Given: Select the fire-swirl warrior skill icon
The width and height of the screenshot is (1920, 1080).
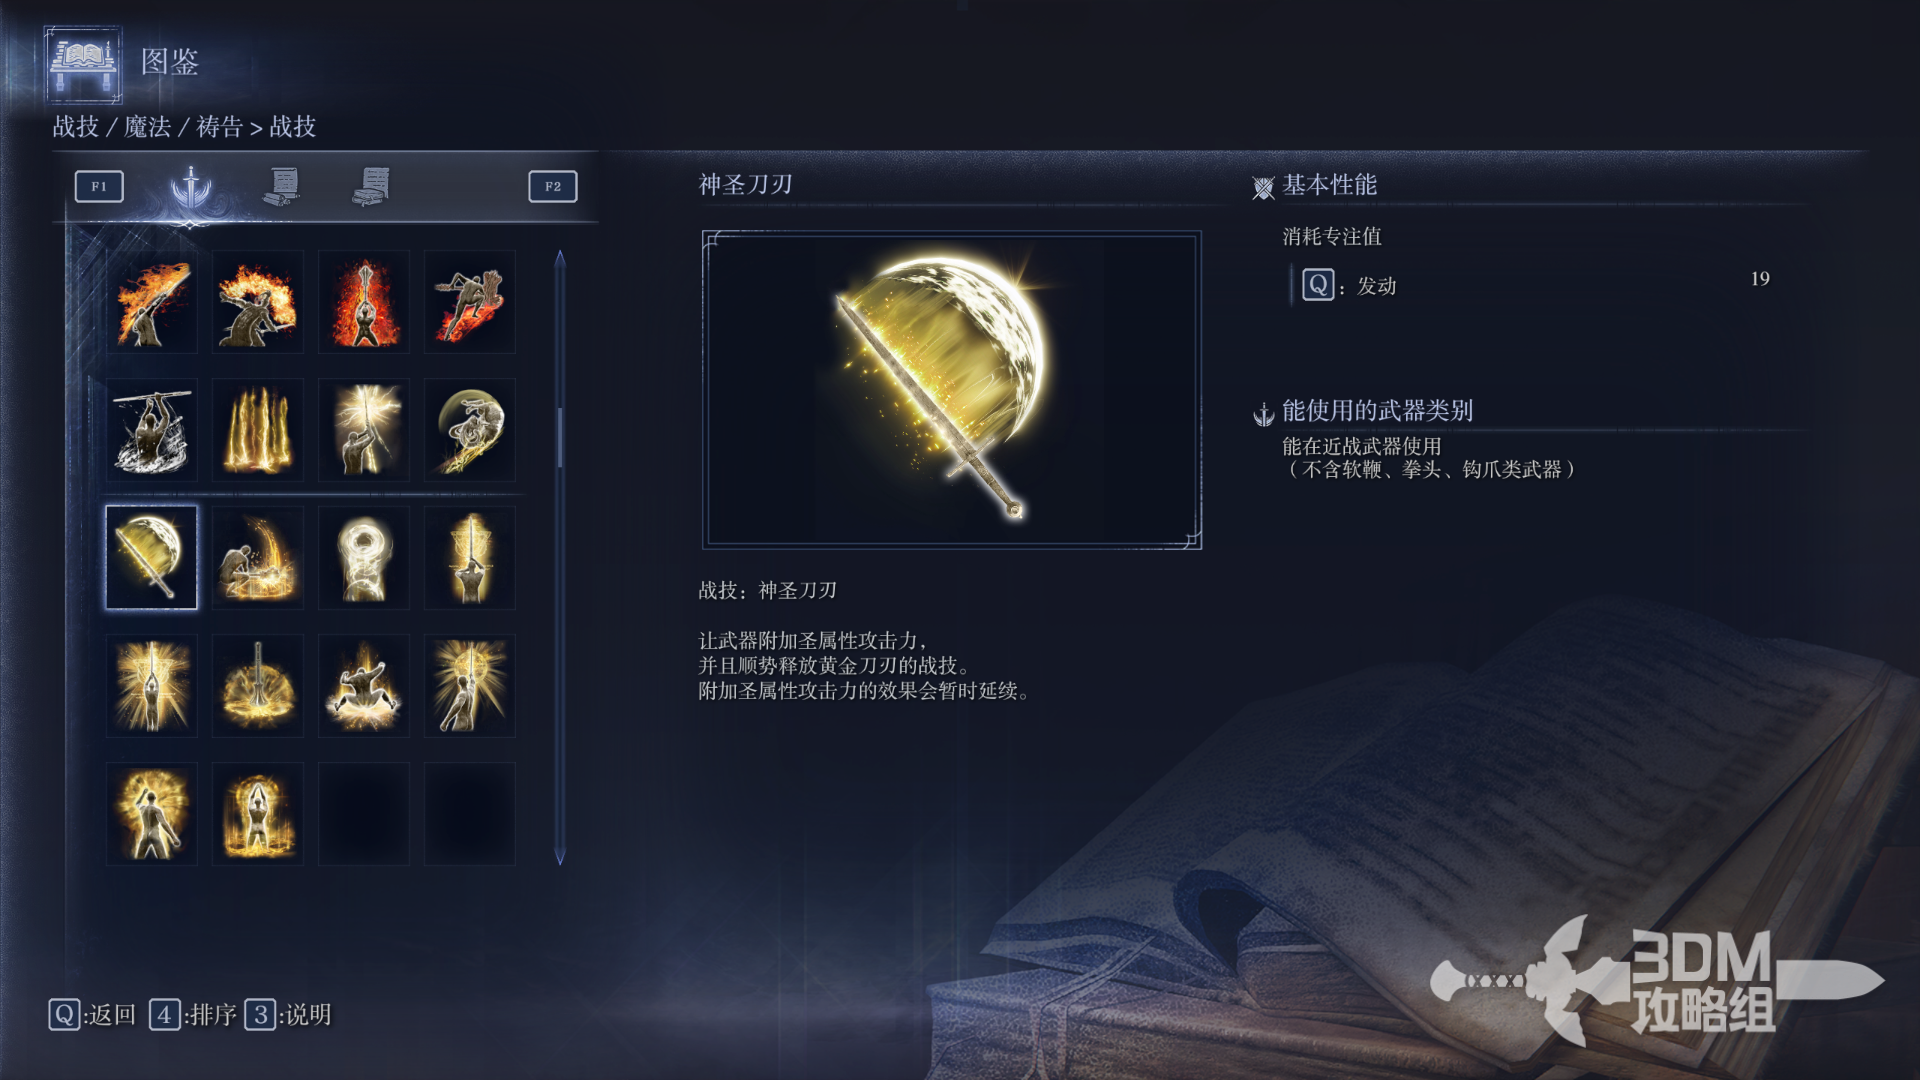Looking at the screenshot, I should click(x=257, y=302).
